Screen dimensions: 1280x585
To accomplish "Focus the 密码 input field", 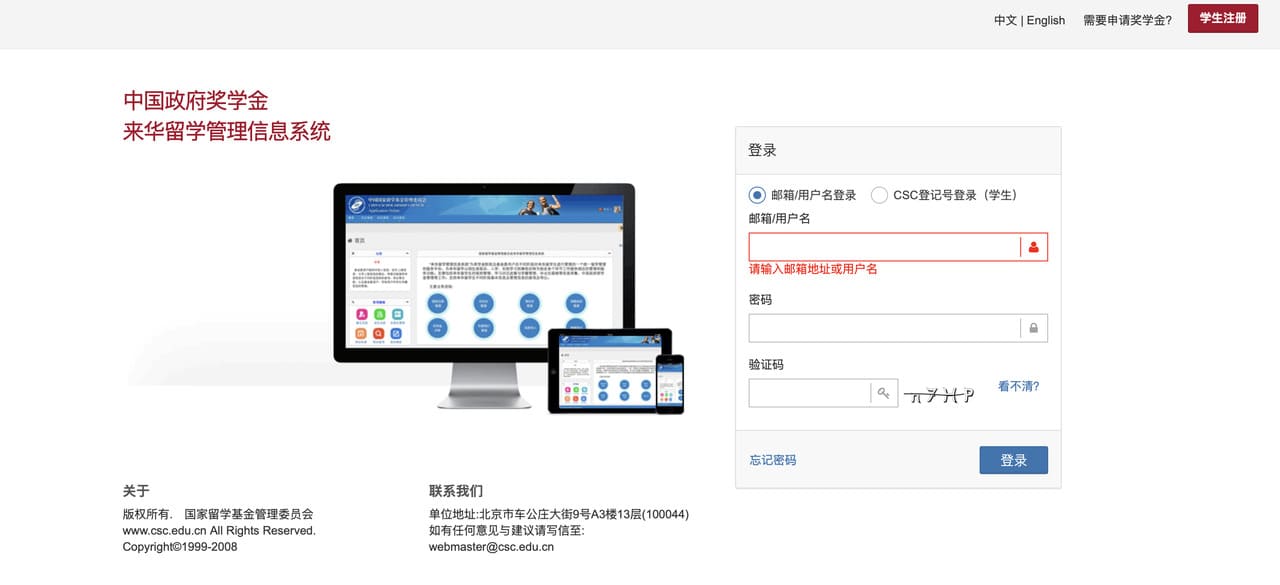I will click(884, 328).
